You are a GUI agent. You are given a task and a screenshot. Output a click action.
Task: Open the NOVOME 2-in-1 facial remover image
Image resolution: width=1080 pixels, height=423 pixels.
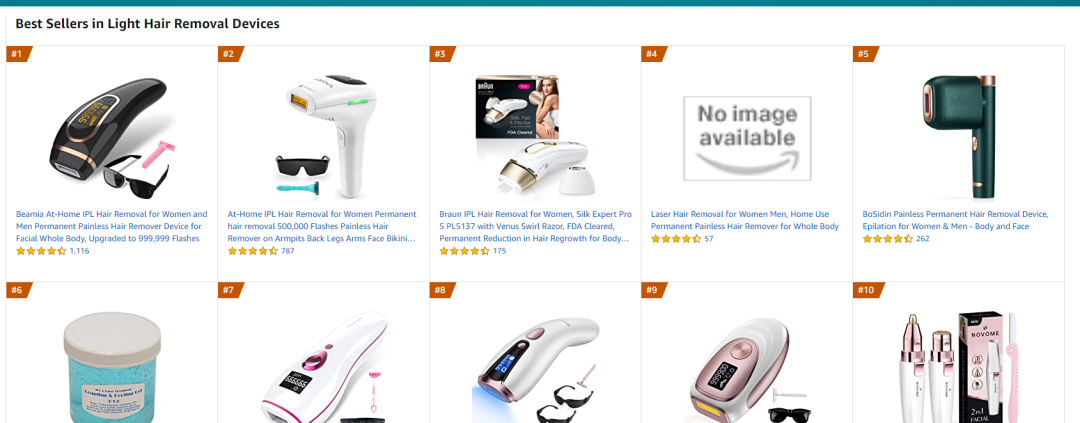coord(959,367)
